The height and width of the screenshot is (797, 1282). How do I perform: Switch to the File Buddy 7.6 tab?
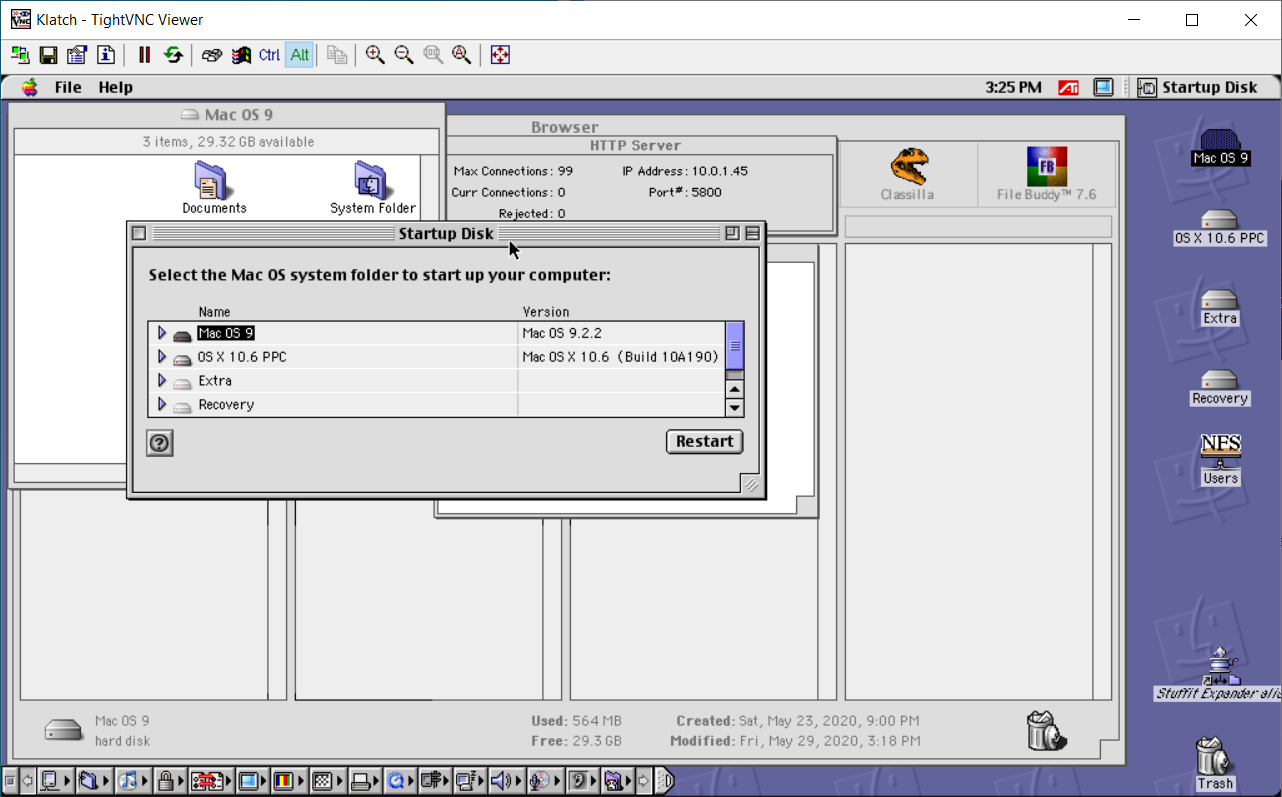pyautogui.click(x=1046, y=175)
